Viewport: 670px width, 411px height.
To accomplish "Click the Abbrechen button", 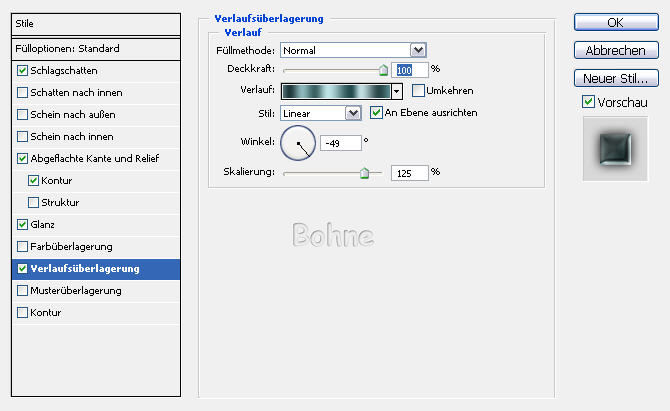I will [x=615, y=50].
